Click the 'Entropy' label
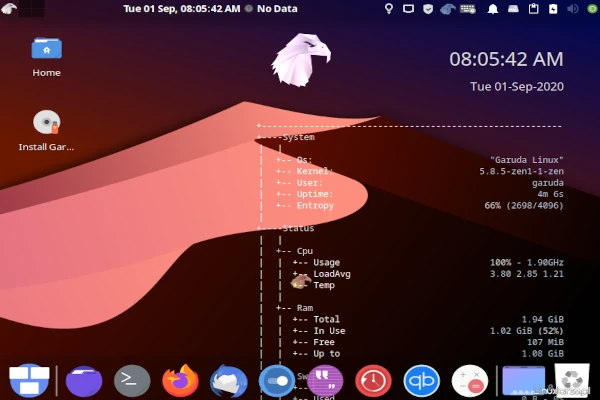Viewport: 600px width, 400px height. (x=315, y=206)
